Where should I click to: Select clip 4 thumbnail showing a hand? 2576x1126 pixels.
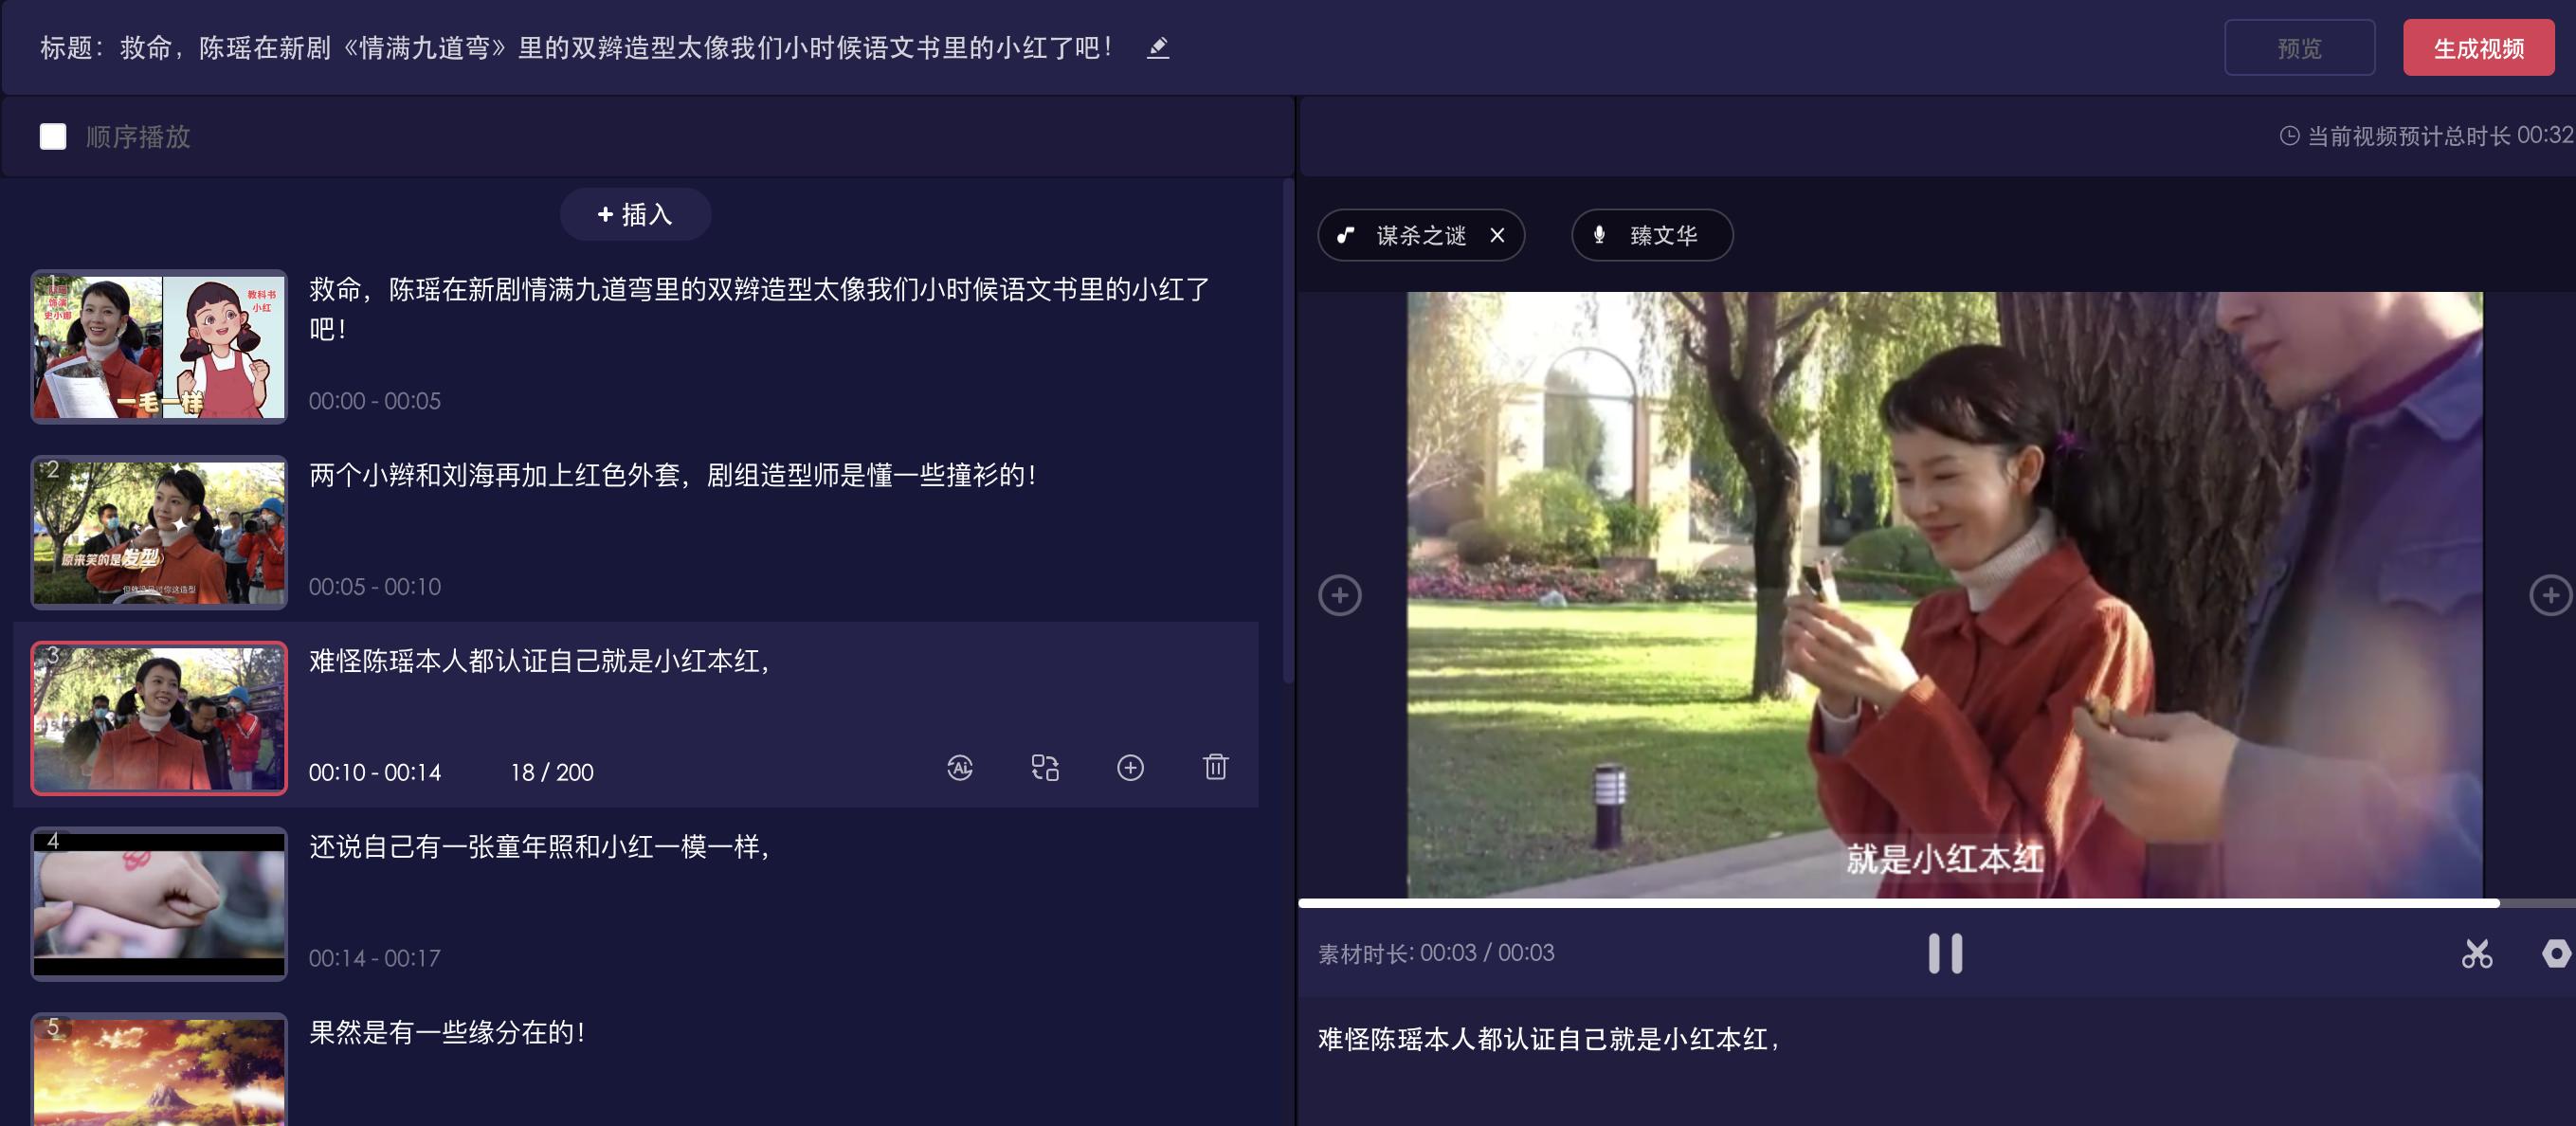159,904
